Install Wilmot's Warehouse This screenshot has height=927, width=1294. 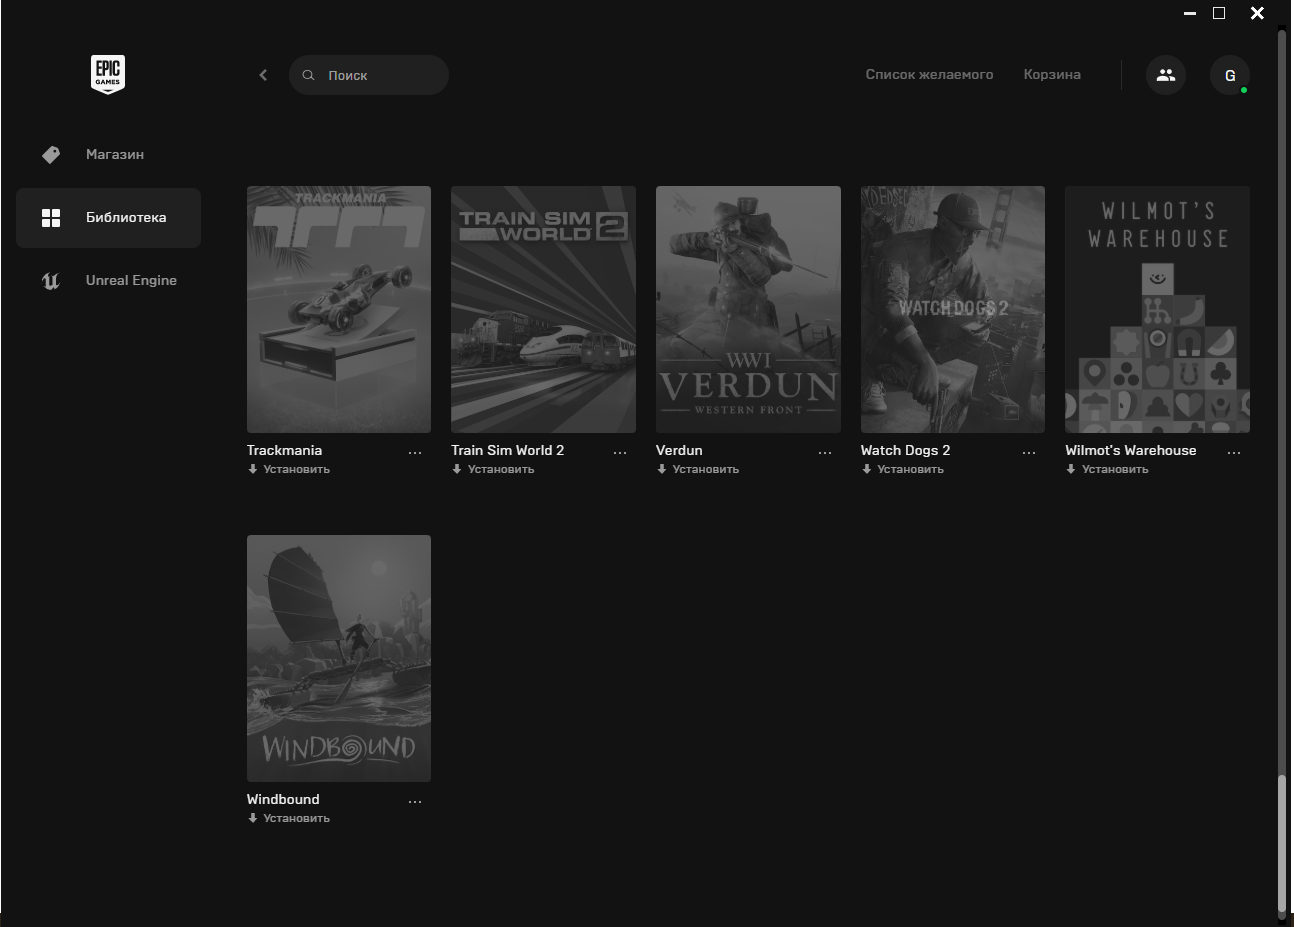pos(1107,469)
